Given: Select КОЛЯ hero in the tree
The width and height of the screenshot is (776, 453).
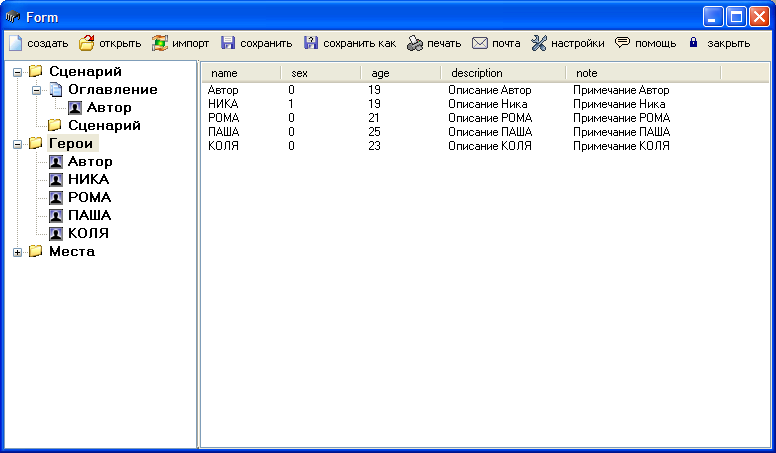Looking at the screenshot, I should [88, 234].
